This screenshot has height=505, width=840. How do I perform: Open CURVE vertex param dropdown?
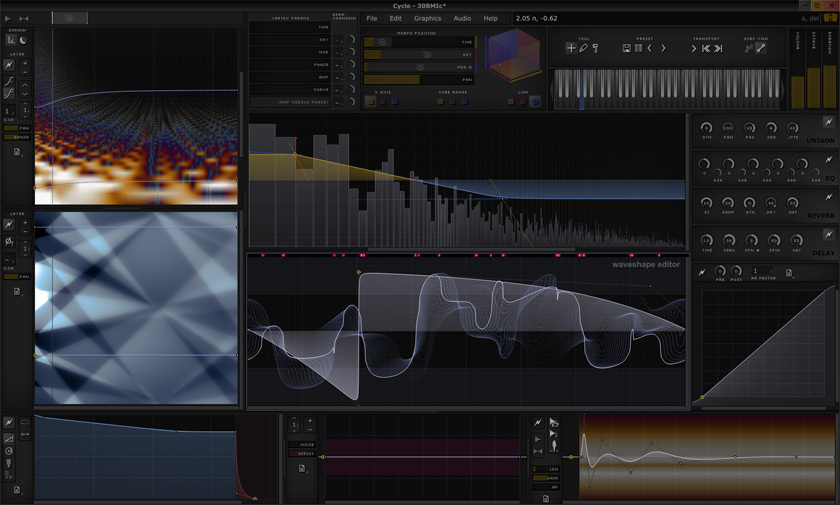click(x=339, y=89)
